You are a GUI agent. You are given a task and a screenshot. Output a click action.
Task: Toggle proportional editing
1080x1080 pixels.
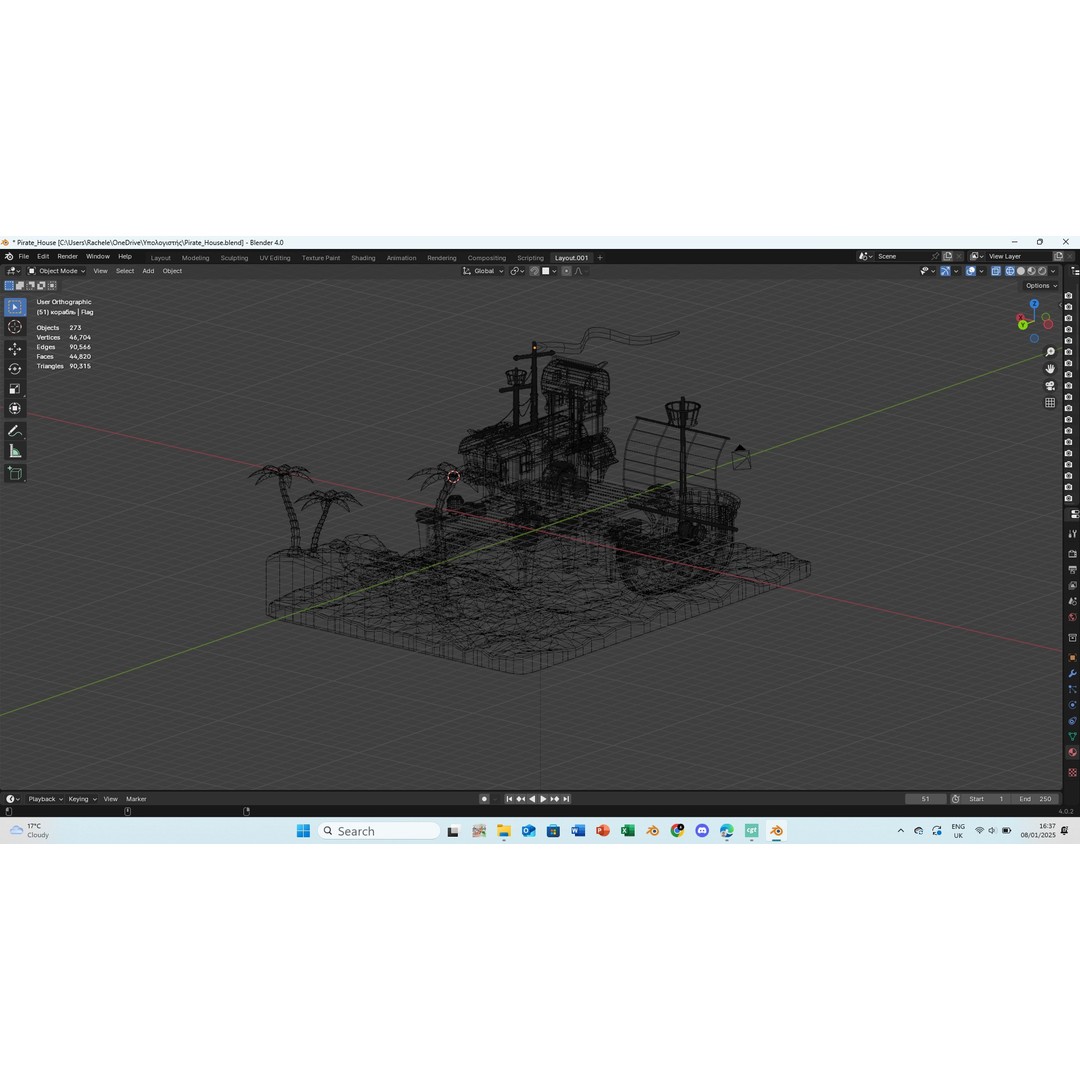566,271
